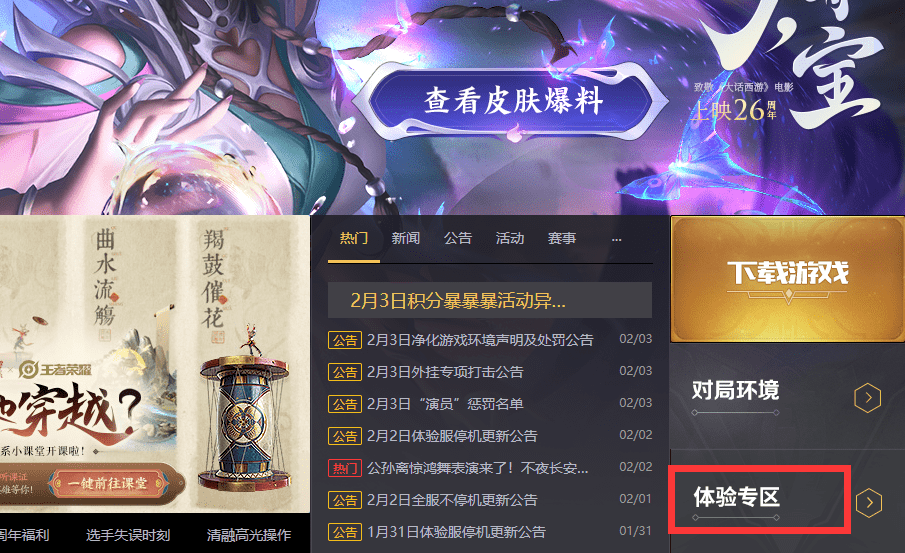Open the 2月3日“演员”惩罚名单 announcement
The height and width of the screenshot is (553, 905).
click(x=445, y=403)
